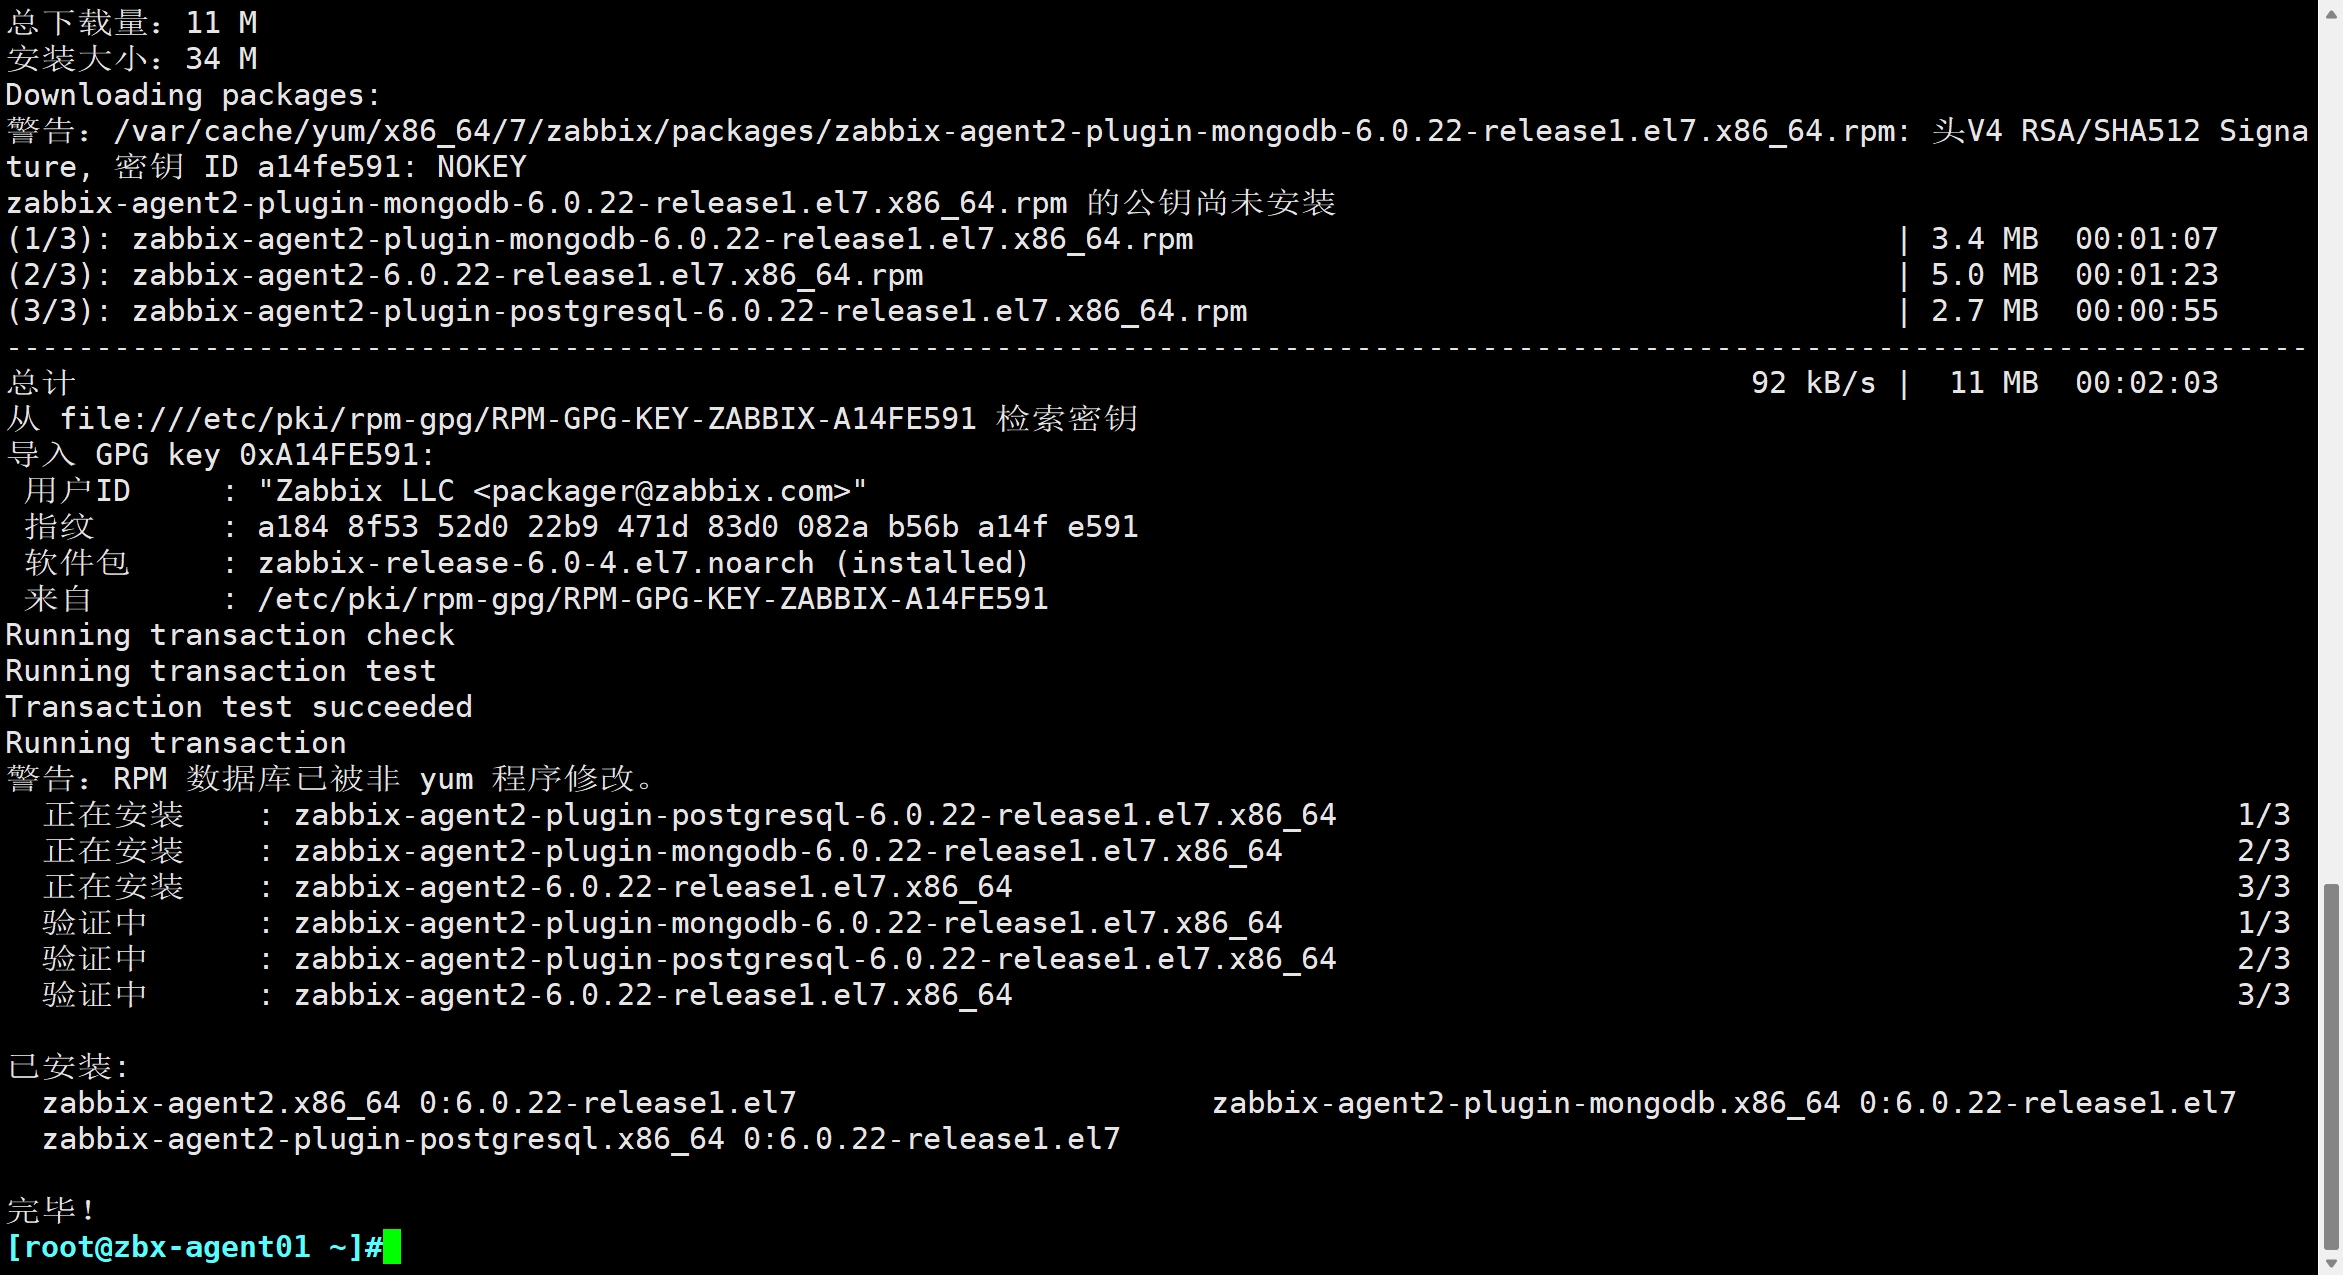Click the "已安装:" installed heading
Screen dimensions: 2343x1275
coord(68,1067)
